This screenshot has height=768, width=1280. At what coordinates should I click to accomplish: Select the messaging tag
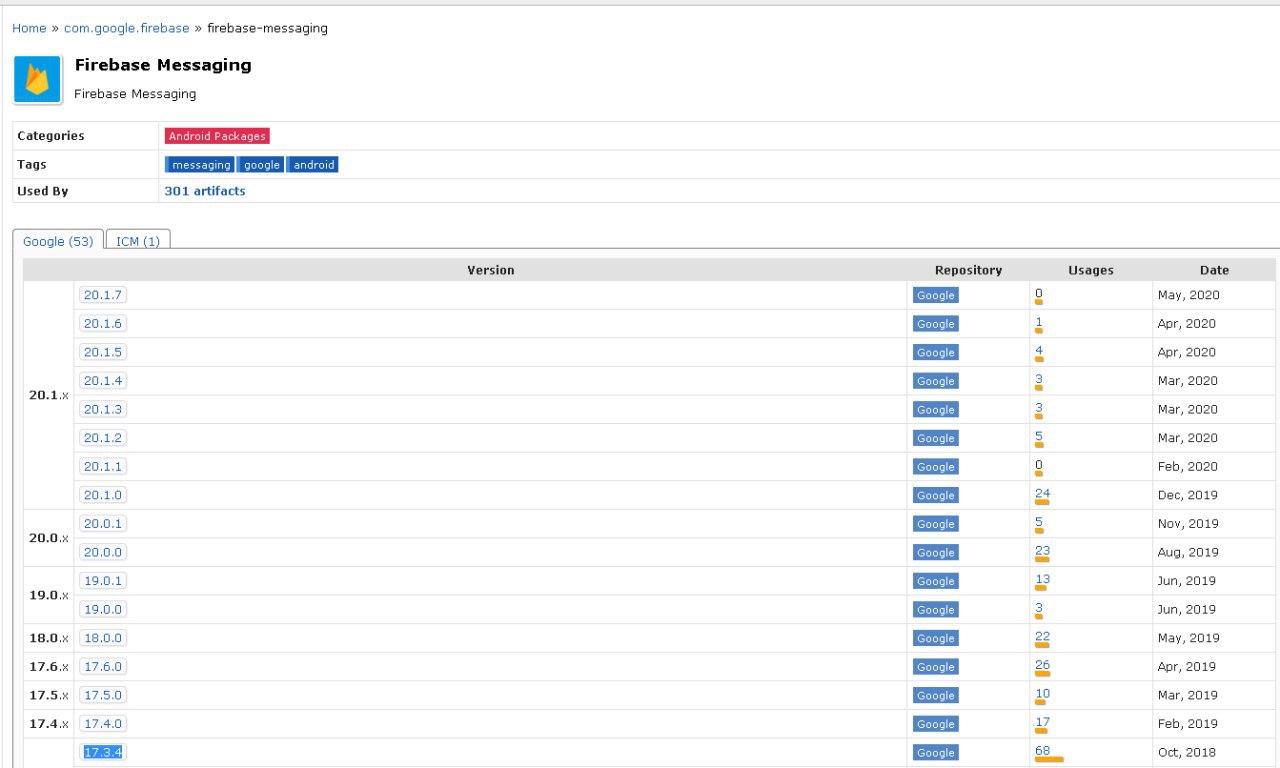click(x=200, y=165)
